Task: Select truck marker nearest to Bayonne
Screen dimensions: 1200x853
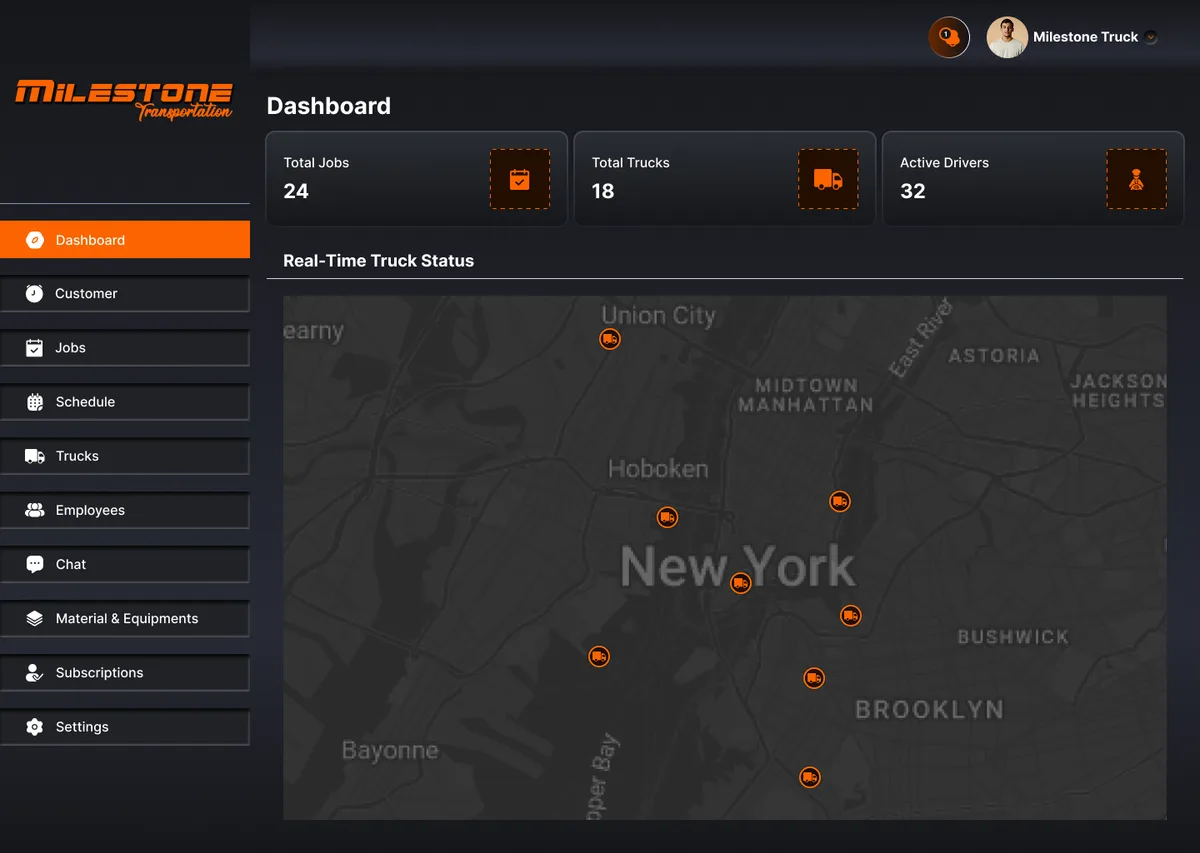Action: pos(599,656)
